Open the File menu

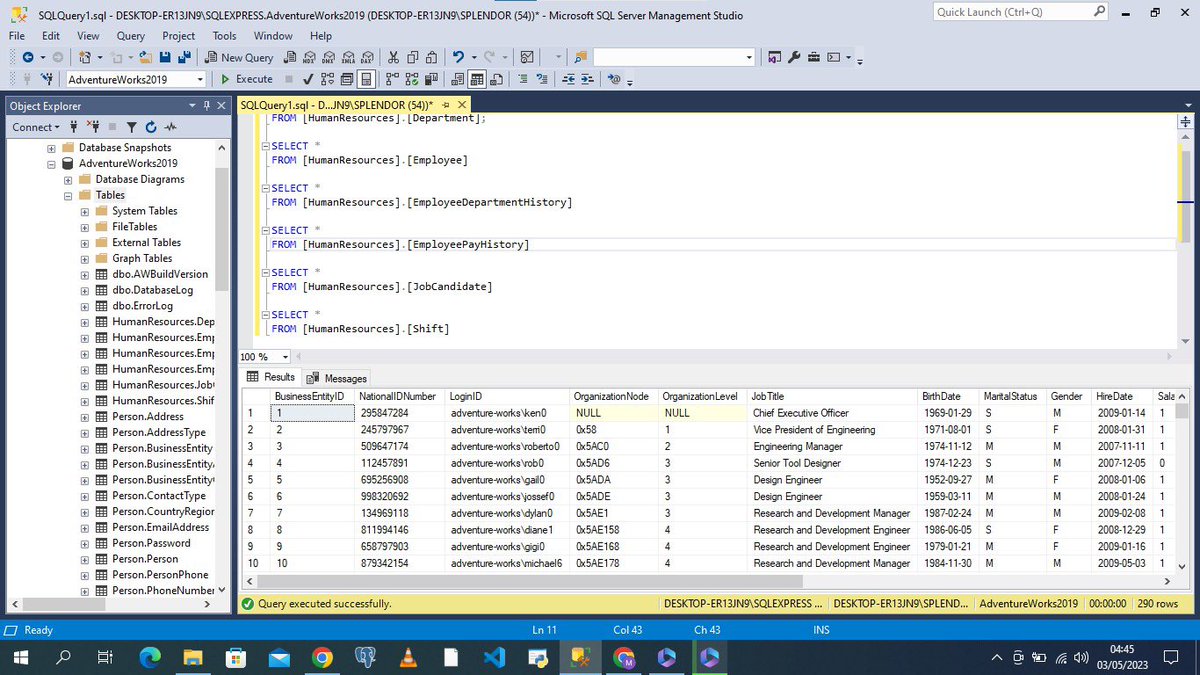[17, 35]
